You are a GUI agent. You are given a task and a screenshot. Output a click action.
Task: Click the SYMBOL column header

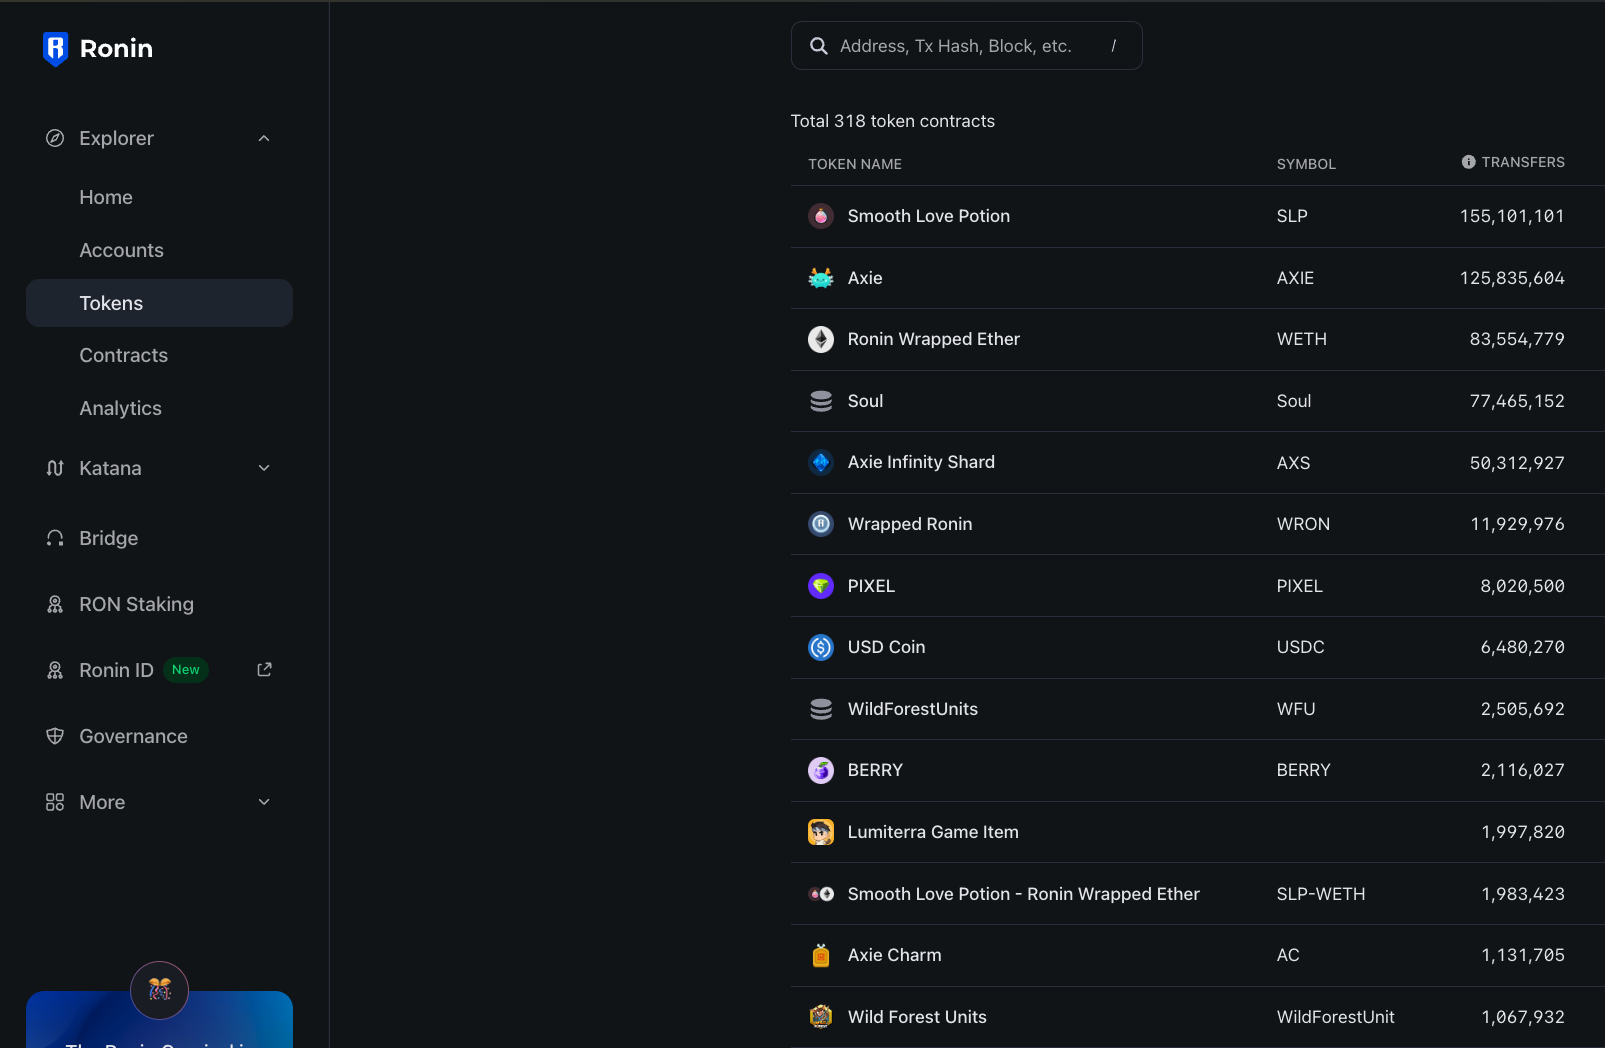click(1306, 164)
